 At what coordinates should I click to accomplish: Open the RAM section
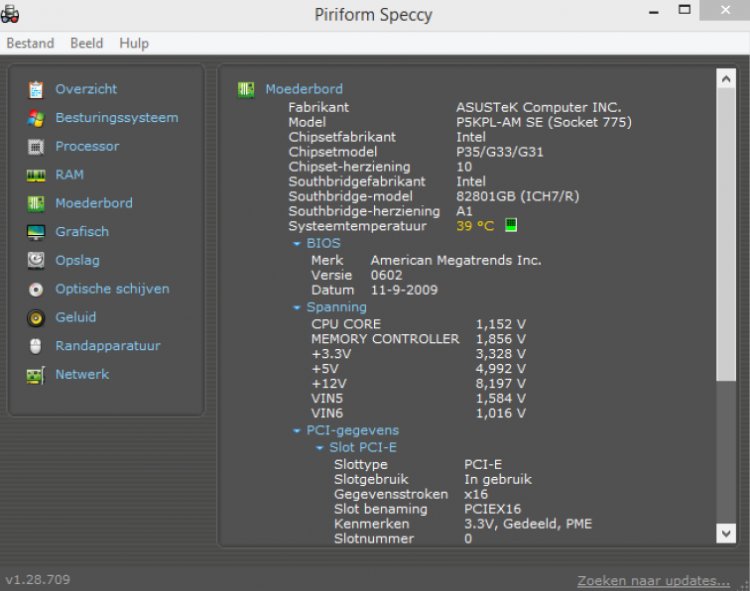pyautogui.click(x=69, y=175)
